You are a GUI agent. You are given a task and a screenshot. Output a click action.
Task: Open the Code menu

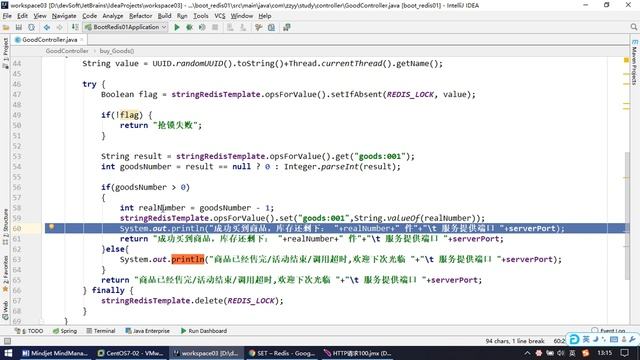pyautogui.click(x=89, y=16)
